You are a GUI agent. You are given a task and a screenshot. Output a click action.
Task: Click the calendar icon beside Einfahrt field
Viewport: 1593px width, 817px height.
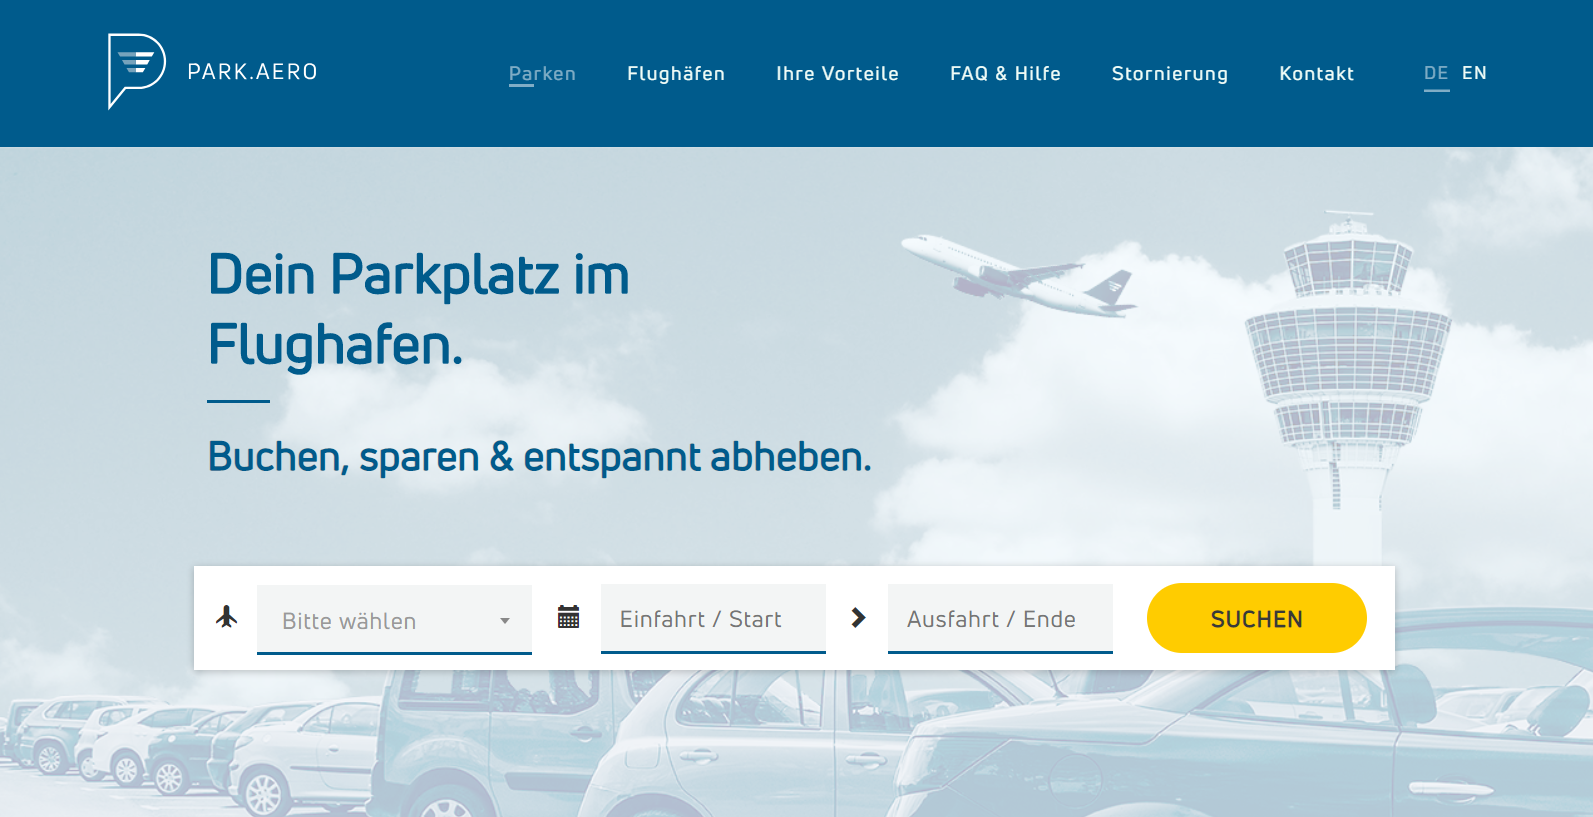568,617
